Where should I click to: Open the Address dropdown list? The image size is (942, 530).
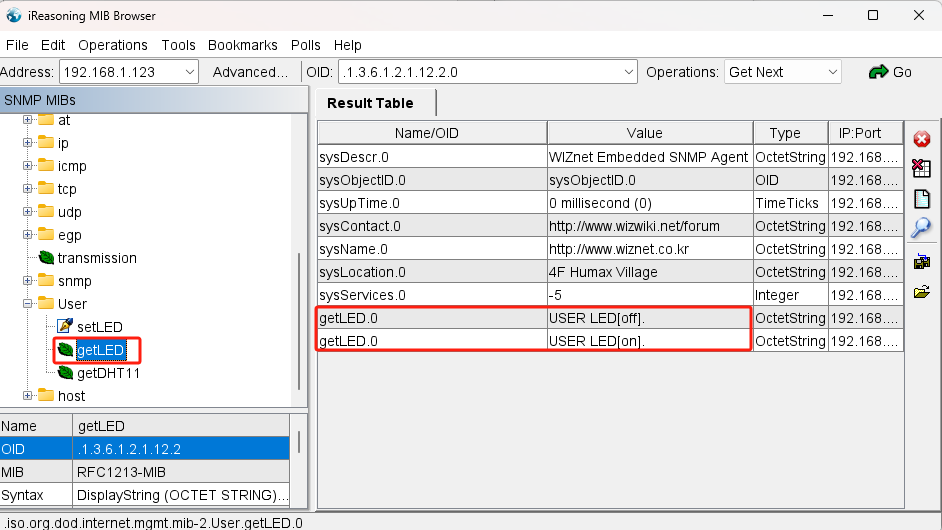coord(190,72)
